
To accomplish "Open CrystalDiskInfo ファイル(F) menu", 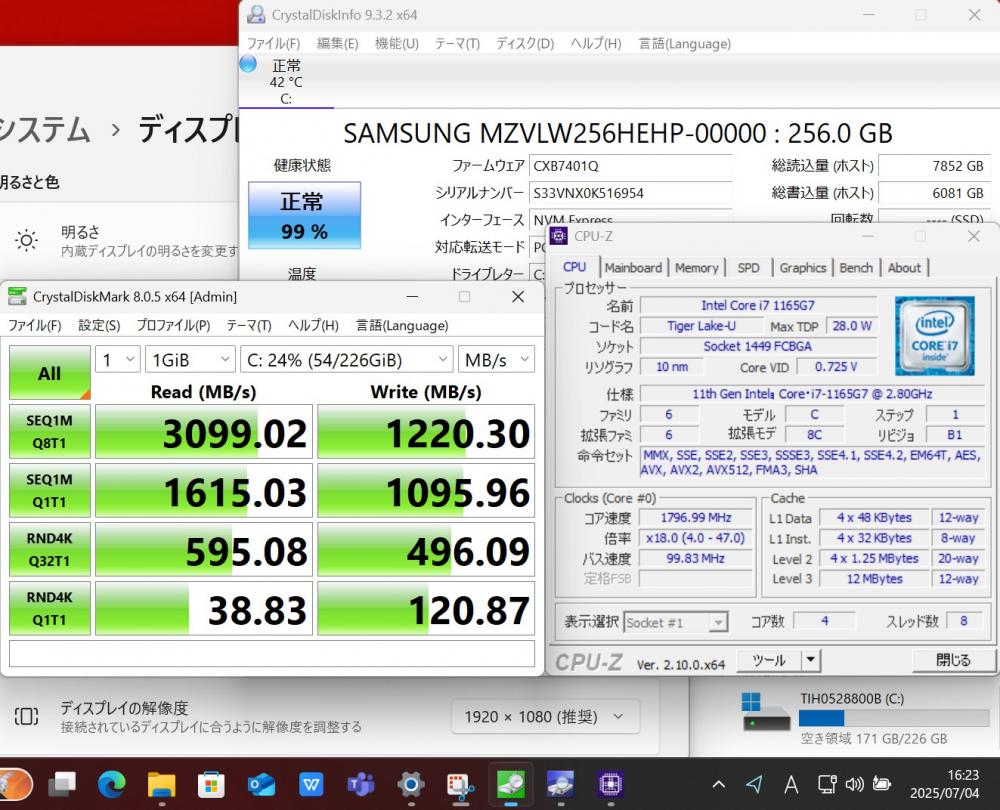I will click(x=274, y=43).
